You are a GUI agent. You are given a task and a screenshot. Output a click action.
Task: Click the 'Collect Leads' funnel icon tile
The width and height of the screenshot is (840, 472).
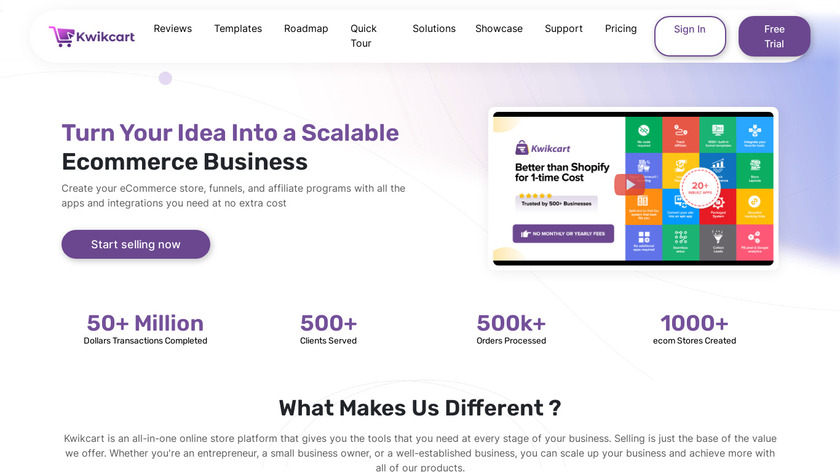[x=717, y=239]
